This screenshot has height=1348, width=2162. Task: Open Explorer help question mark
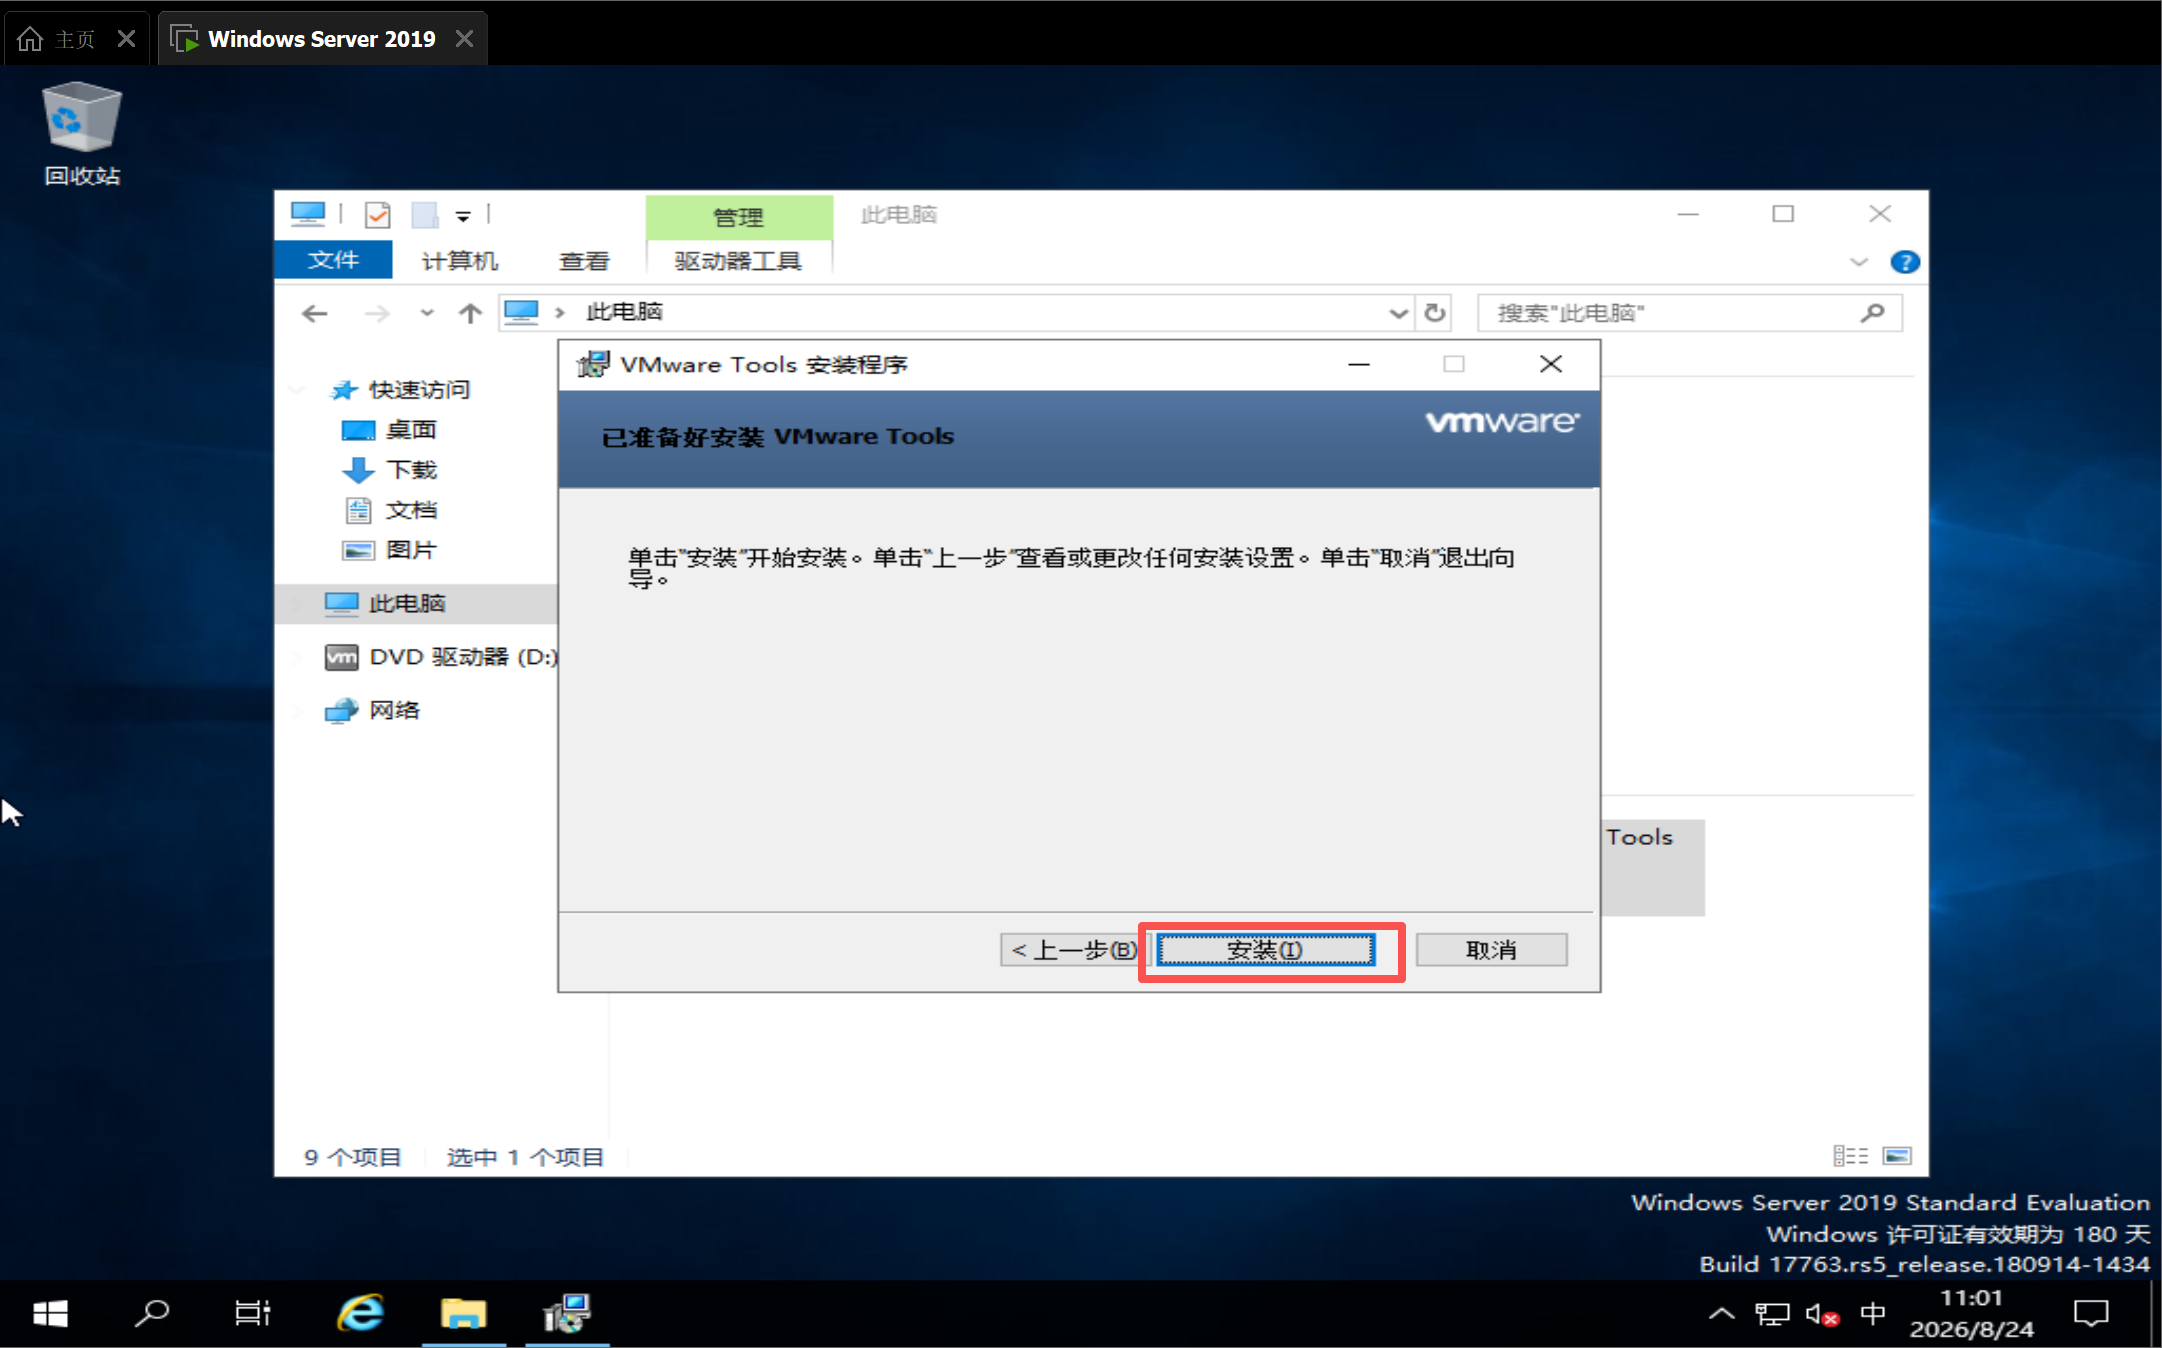1905,262
